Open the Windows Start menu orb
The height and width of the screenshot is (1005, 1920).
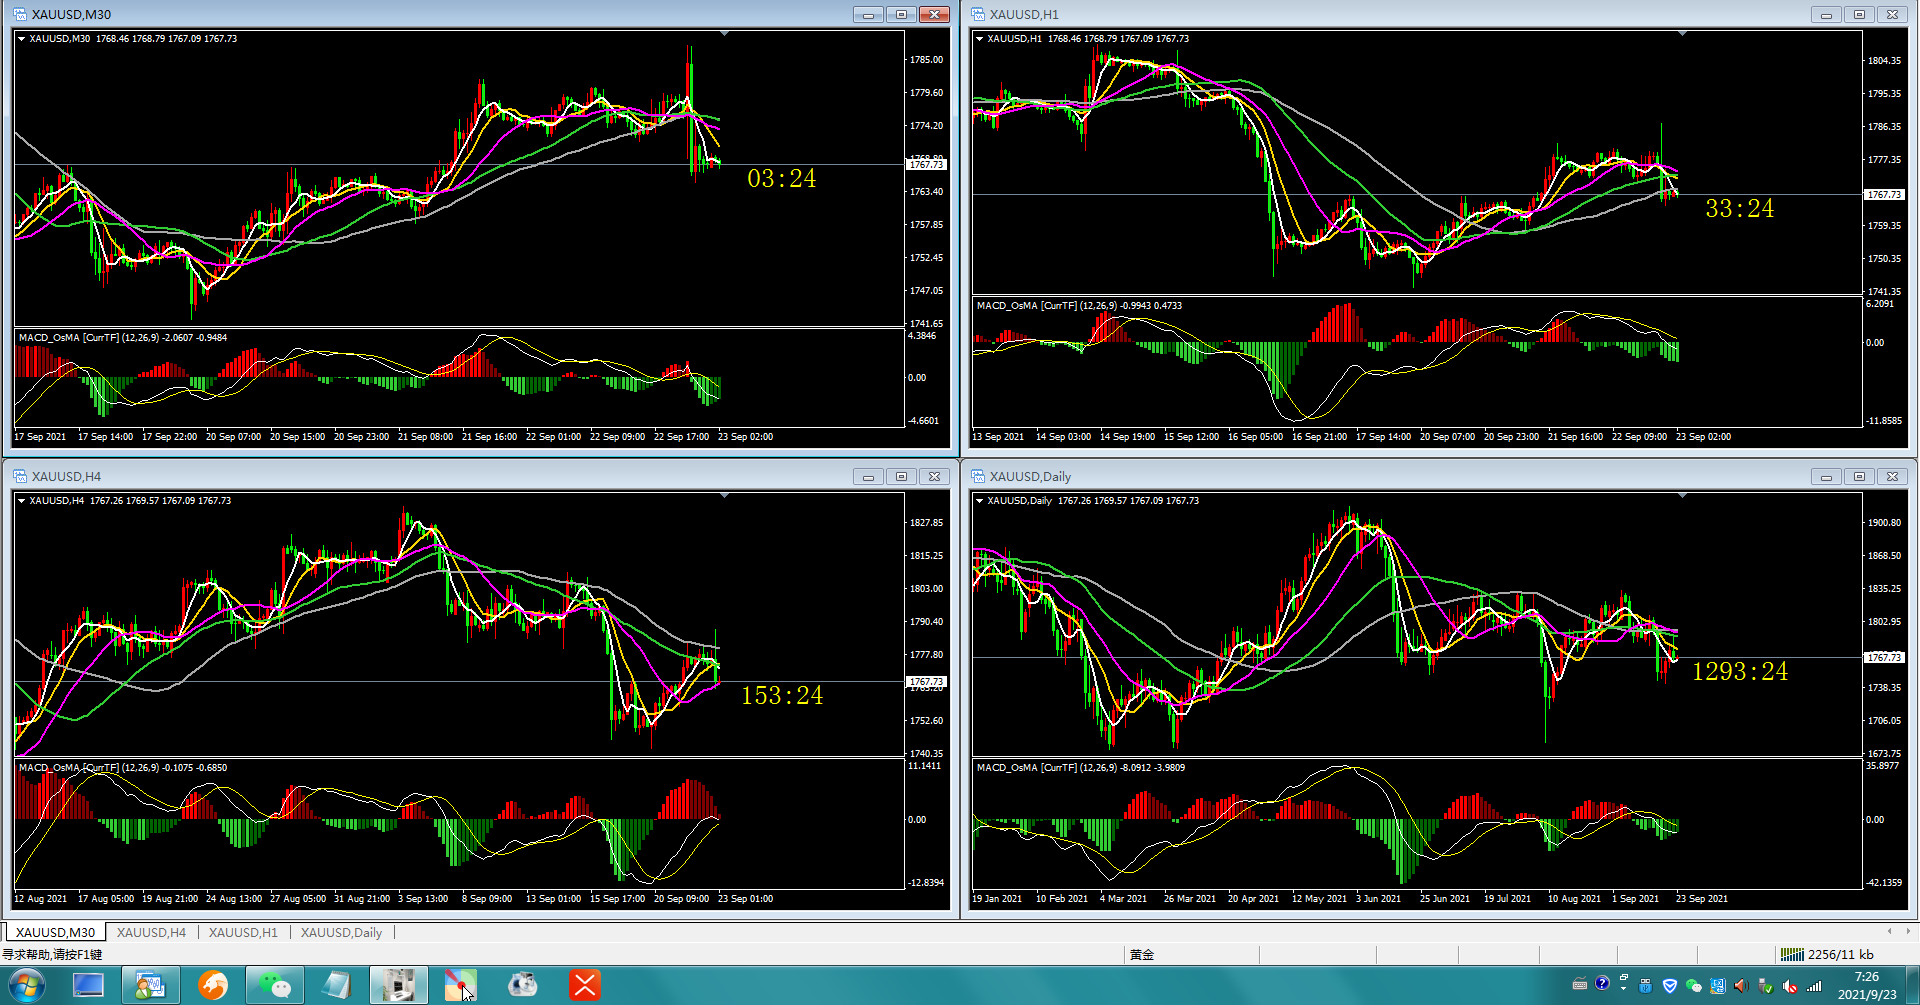(27, 985)
